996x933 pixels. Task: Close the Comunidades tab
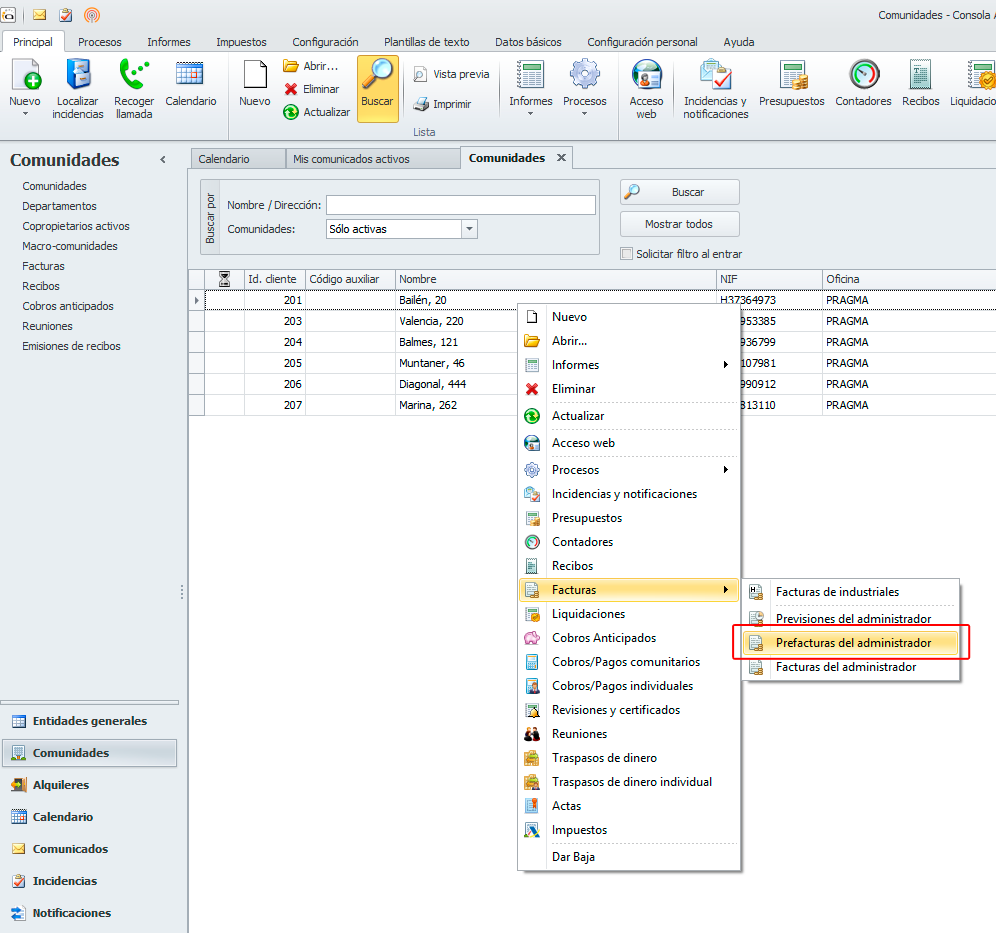tap(561, 158)
